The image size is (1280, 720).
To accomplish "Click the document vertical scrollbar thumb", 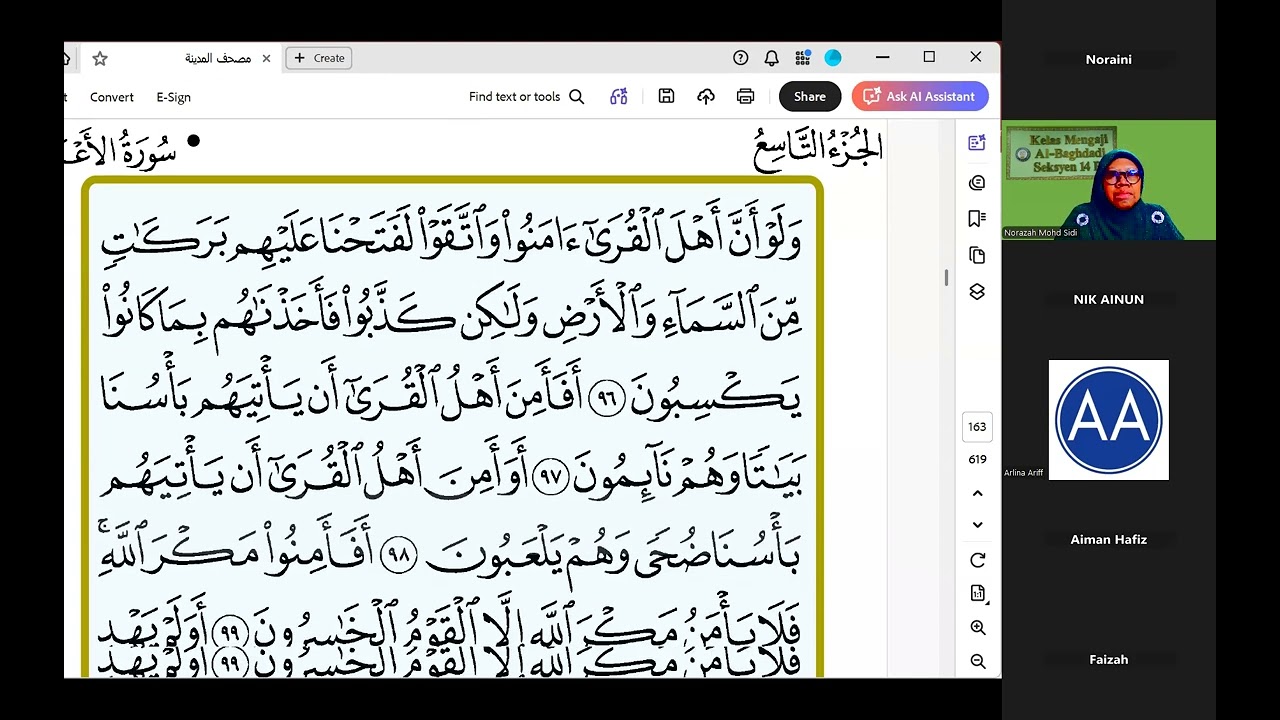I will (946, 277).
